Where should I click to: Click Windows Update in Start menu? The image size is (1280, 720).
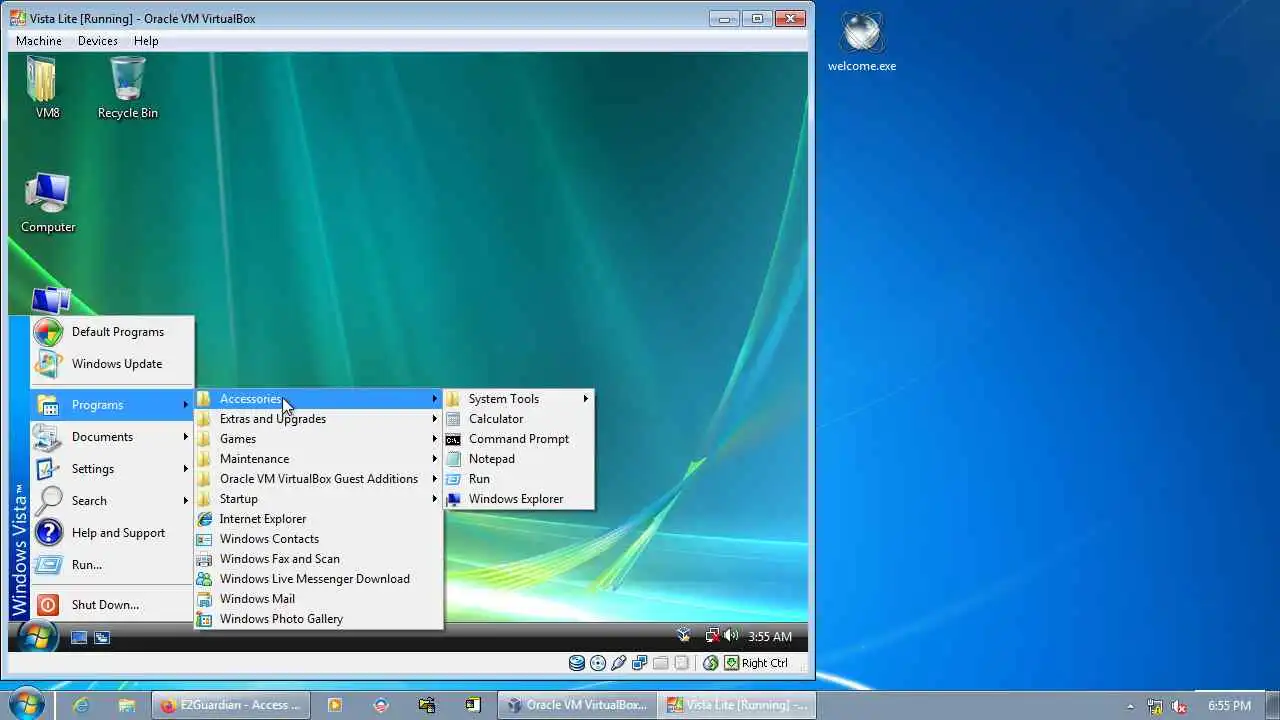[x=112, y=364]
